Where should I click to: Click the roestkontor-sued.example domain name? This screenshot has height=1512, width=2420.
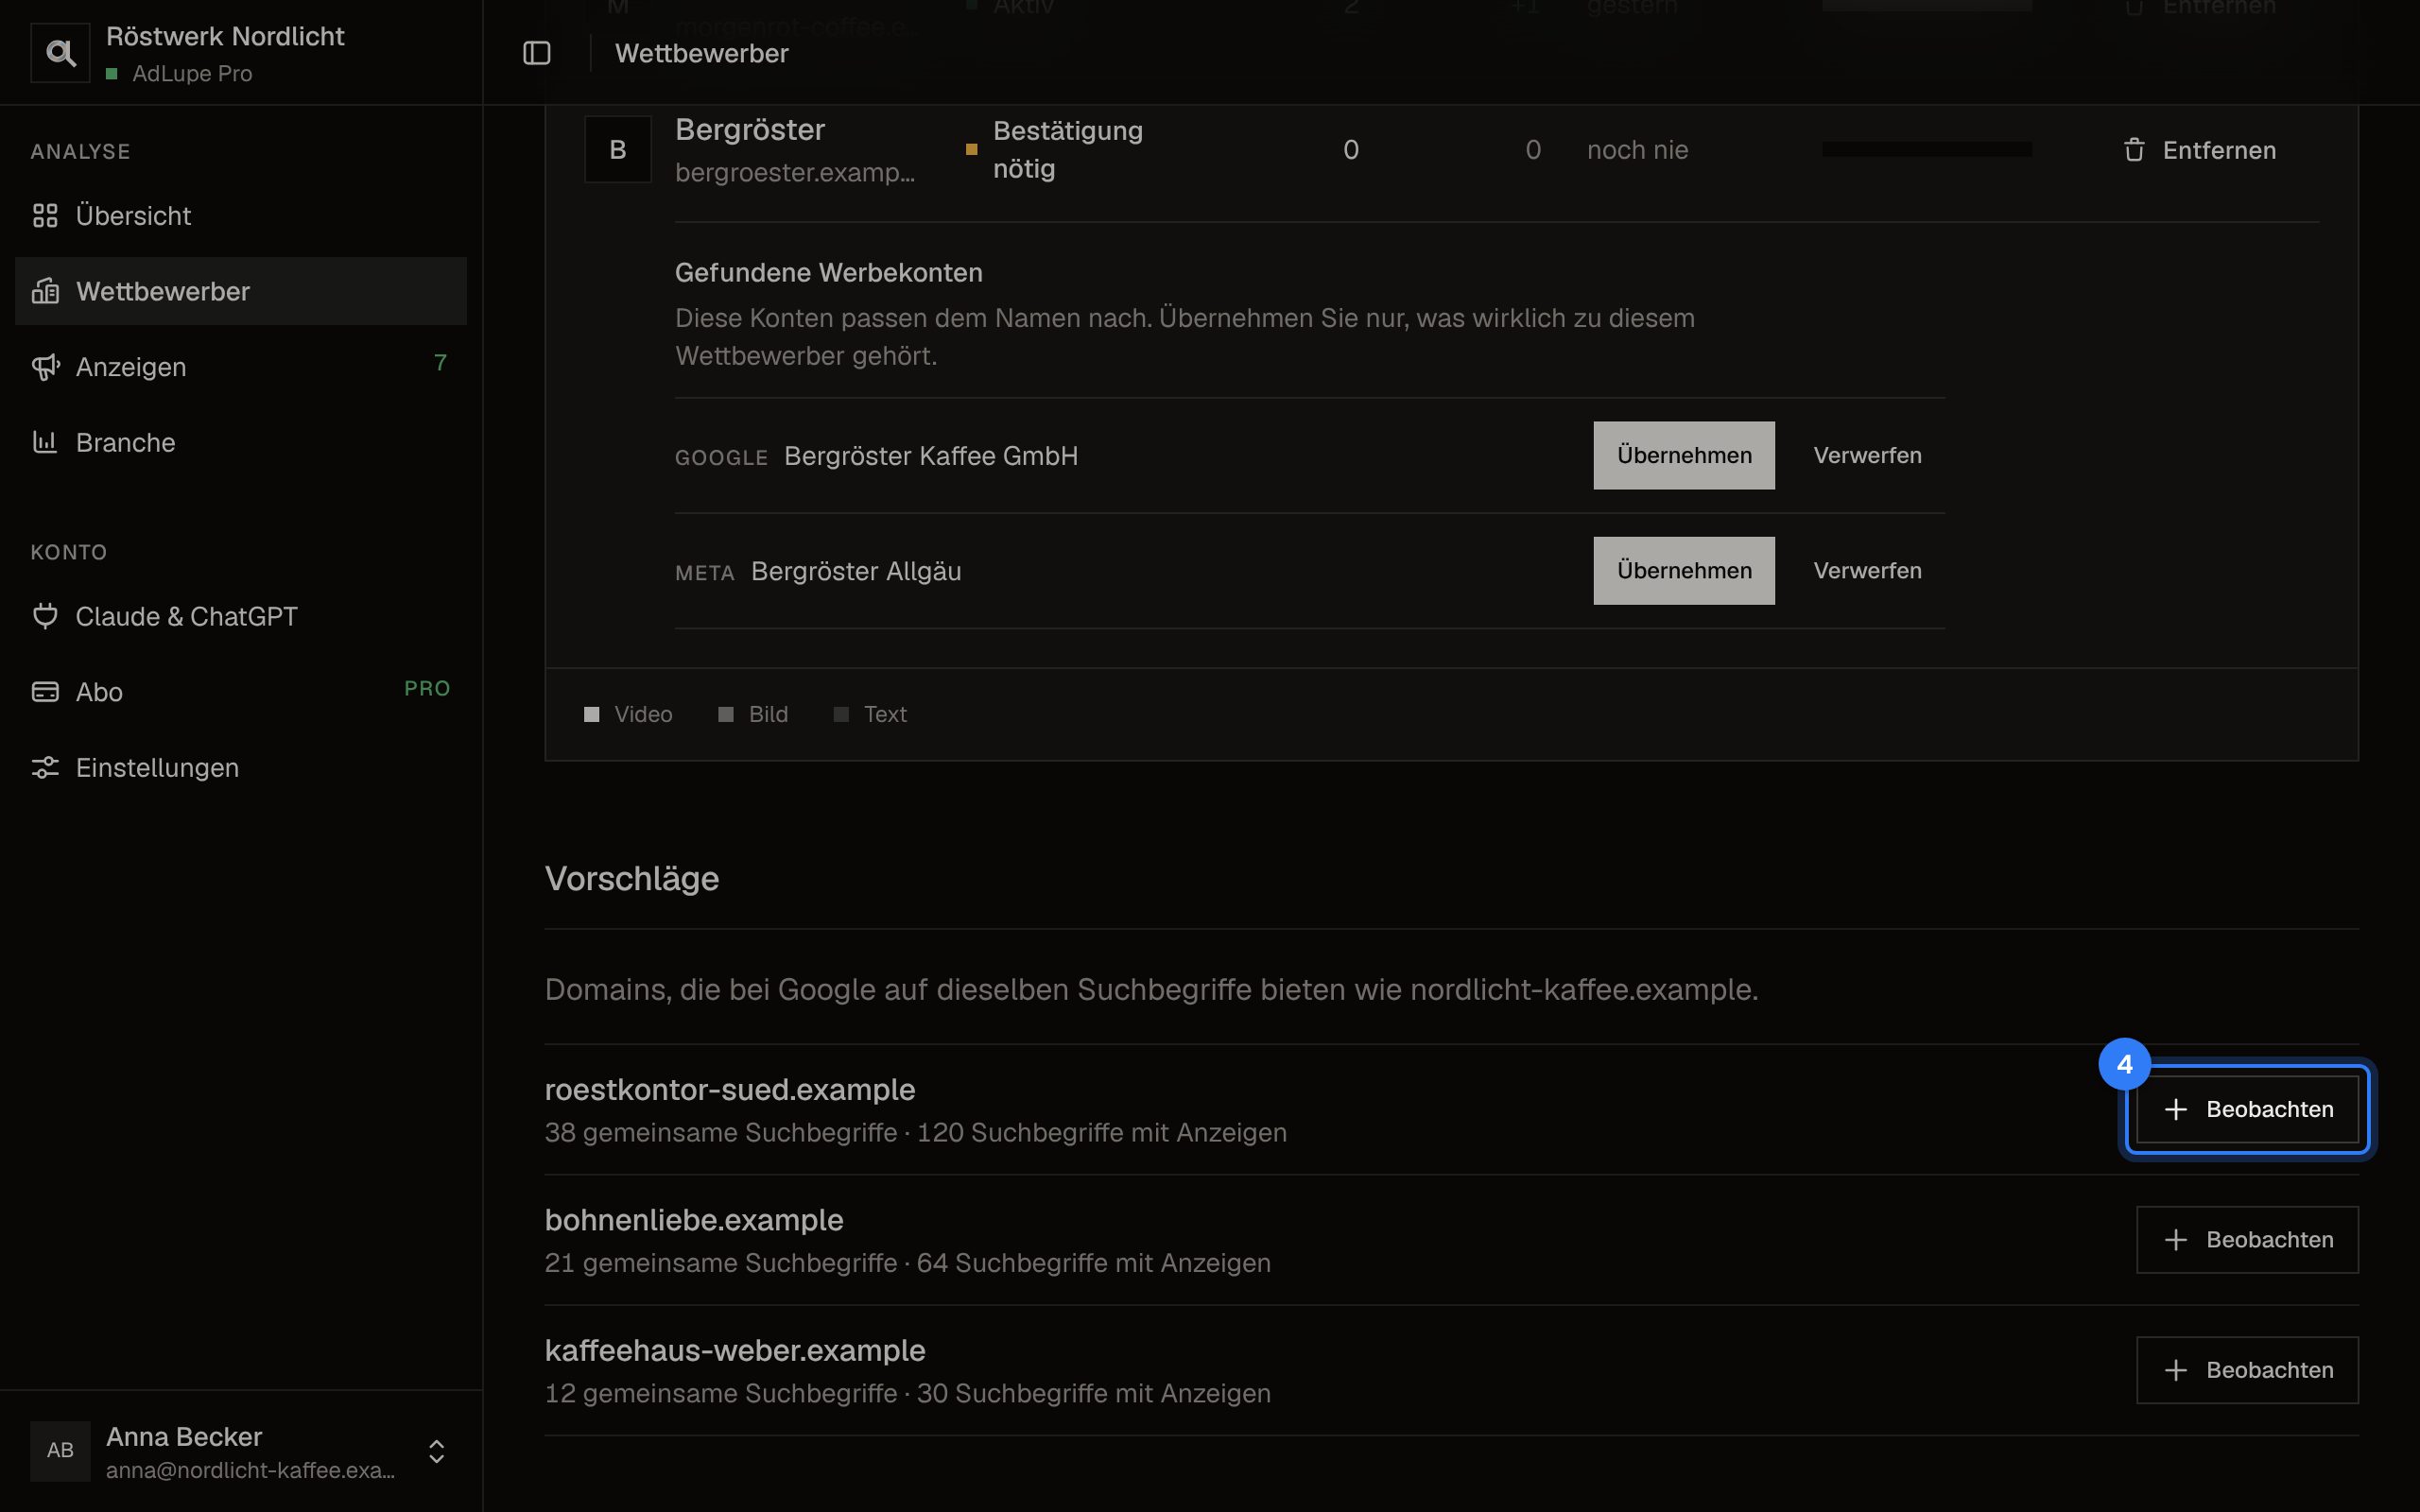point(730,1089)
